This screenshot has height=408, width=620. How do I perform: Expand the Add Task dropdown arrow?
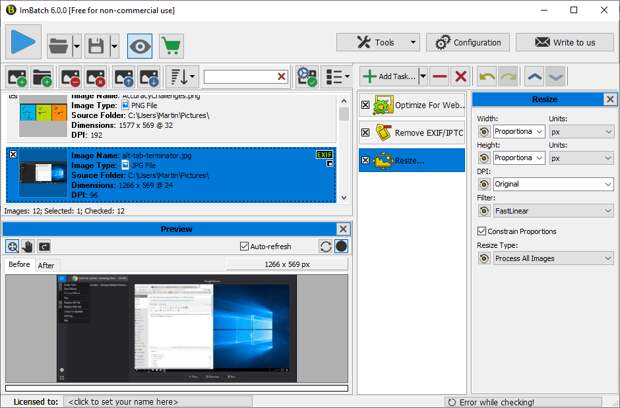click(x=423, y=76)
